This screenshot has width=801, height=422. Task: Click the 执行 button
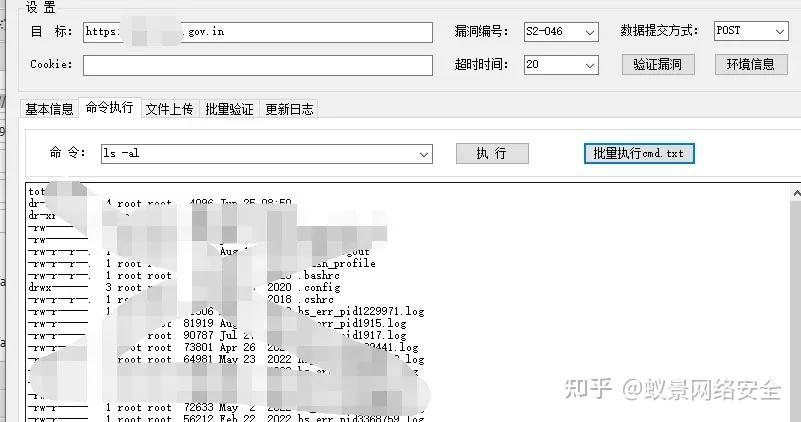(492, 154)
